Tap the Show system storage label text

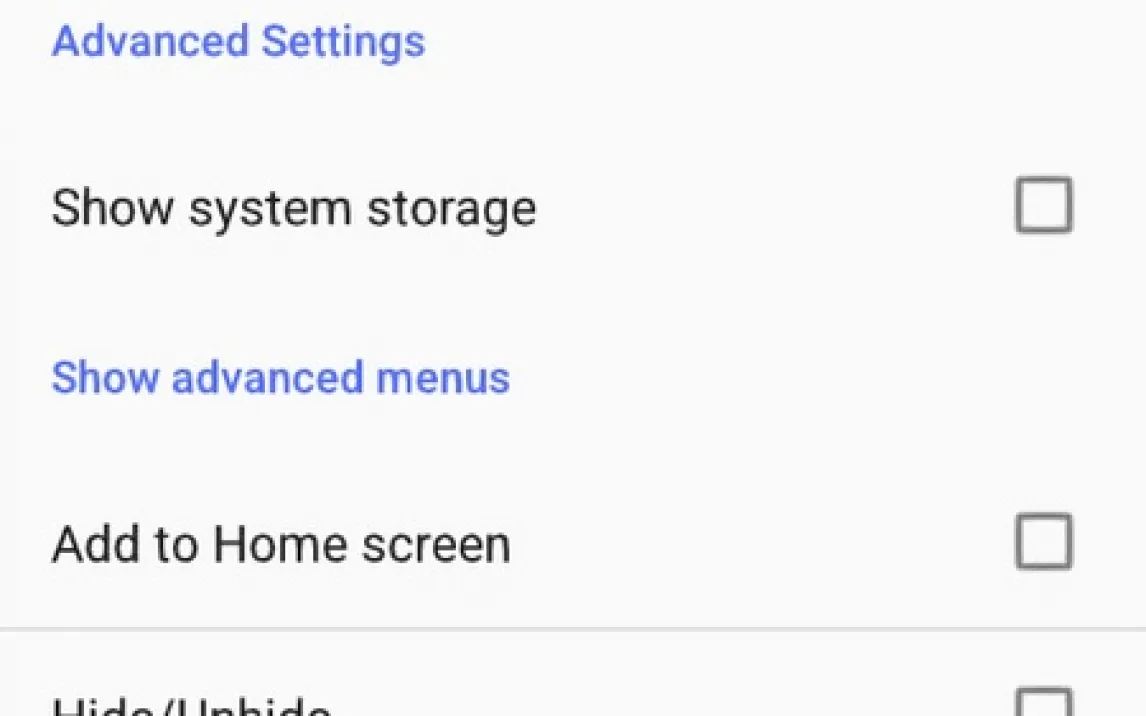[x=294, y=210]
